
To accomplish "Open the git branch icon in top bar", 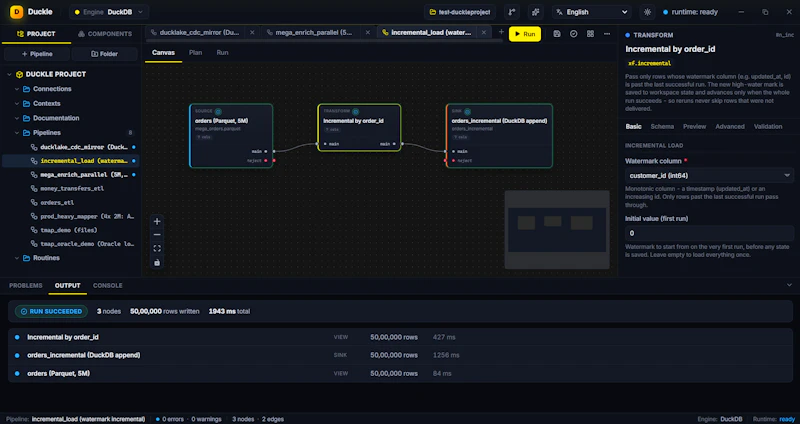I will pyautogui.click(x=512, y=12).
